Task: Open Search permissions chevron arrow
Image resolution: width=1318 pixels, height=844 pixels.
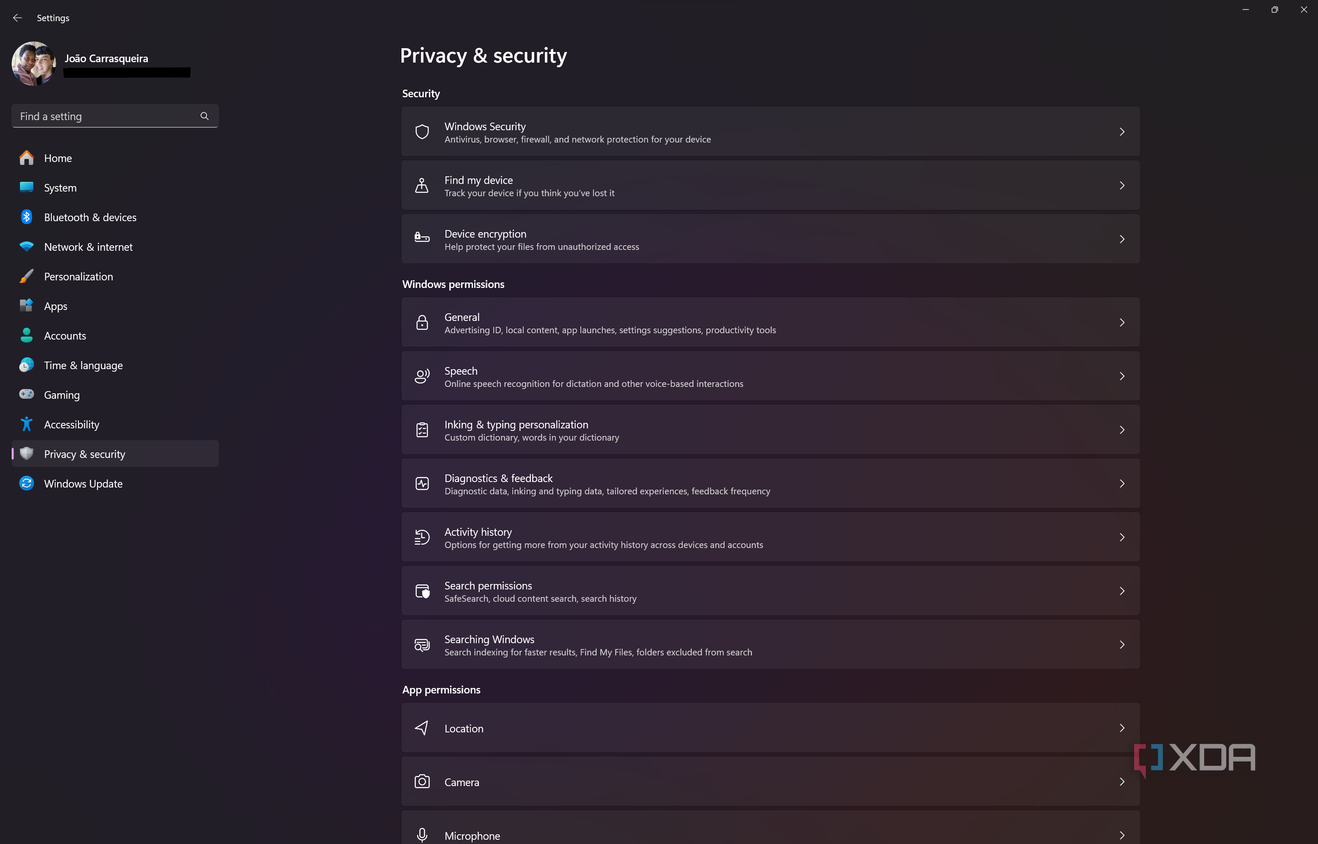Action: [x=1122, y=591]
